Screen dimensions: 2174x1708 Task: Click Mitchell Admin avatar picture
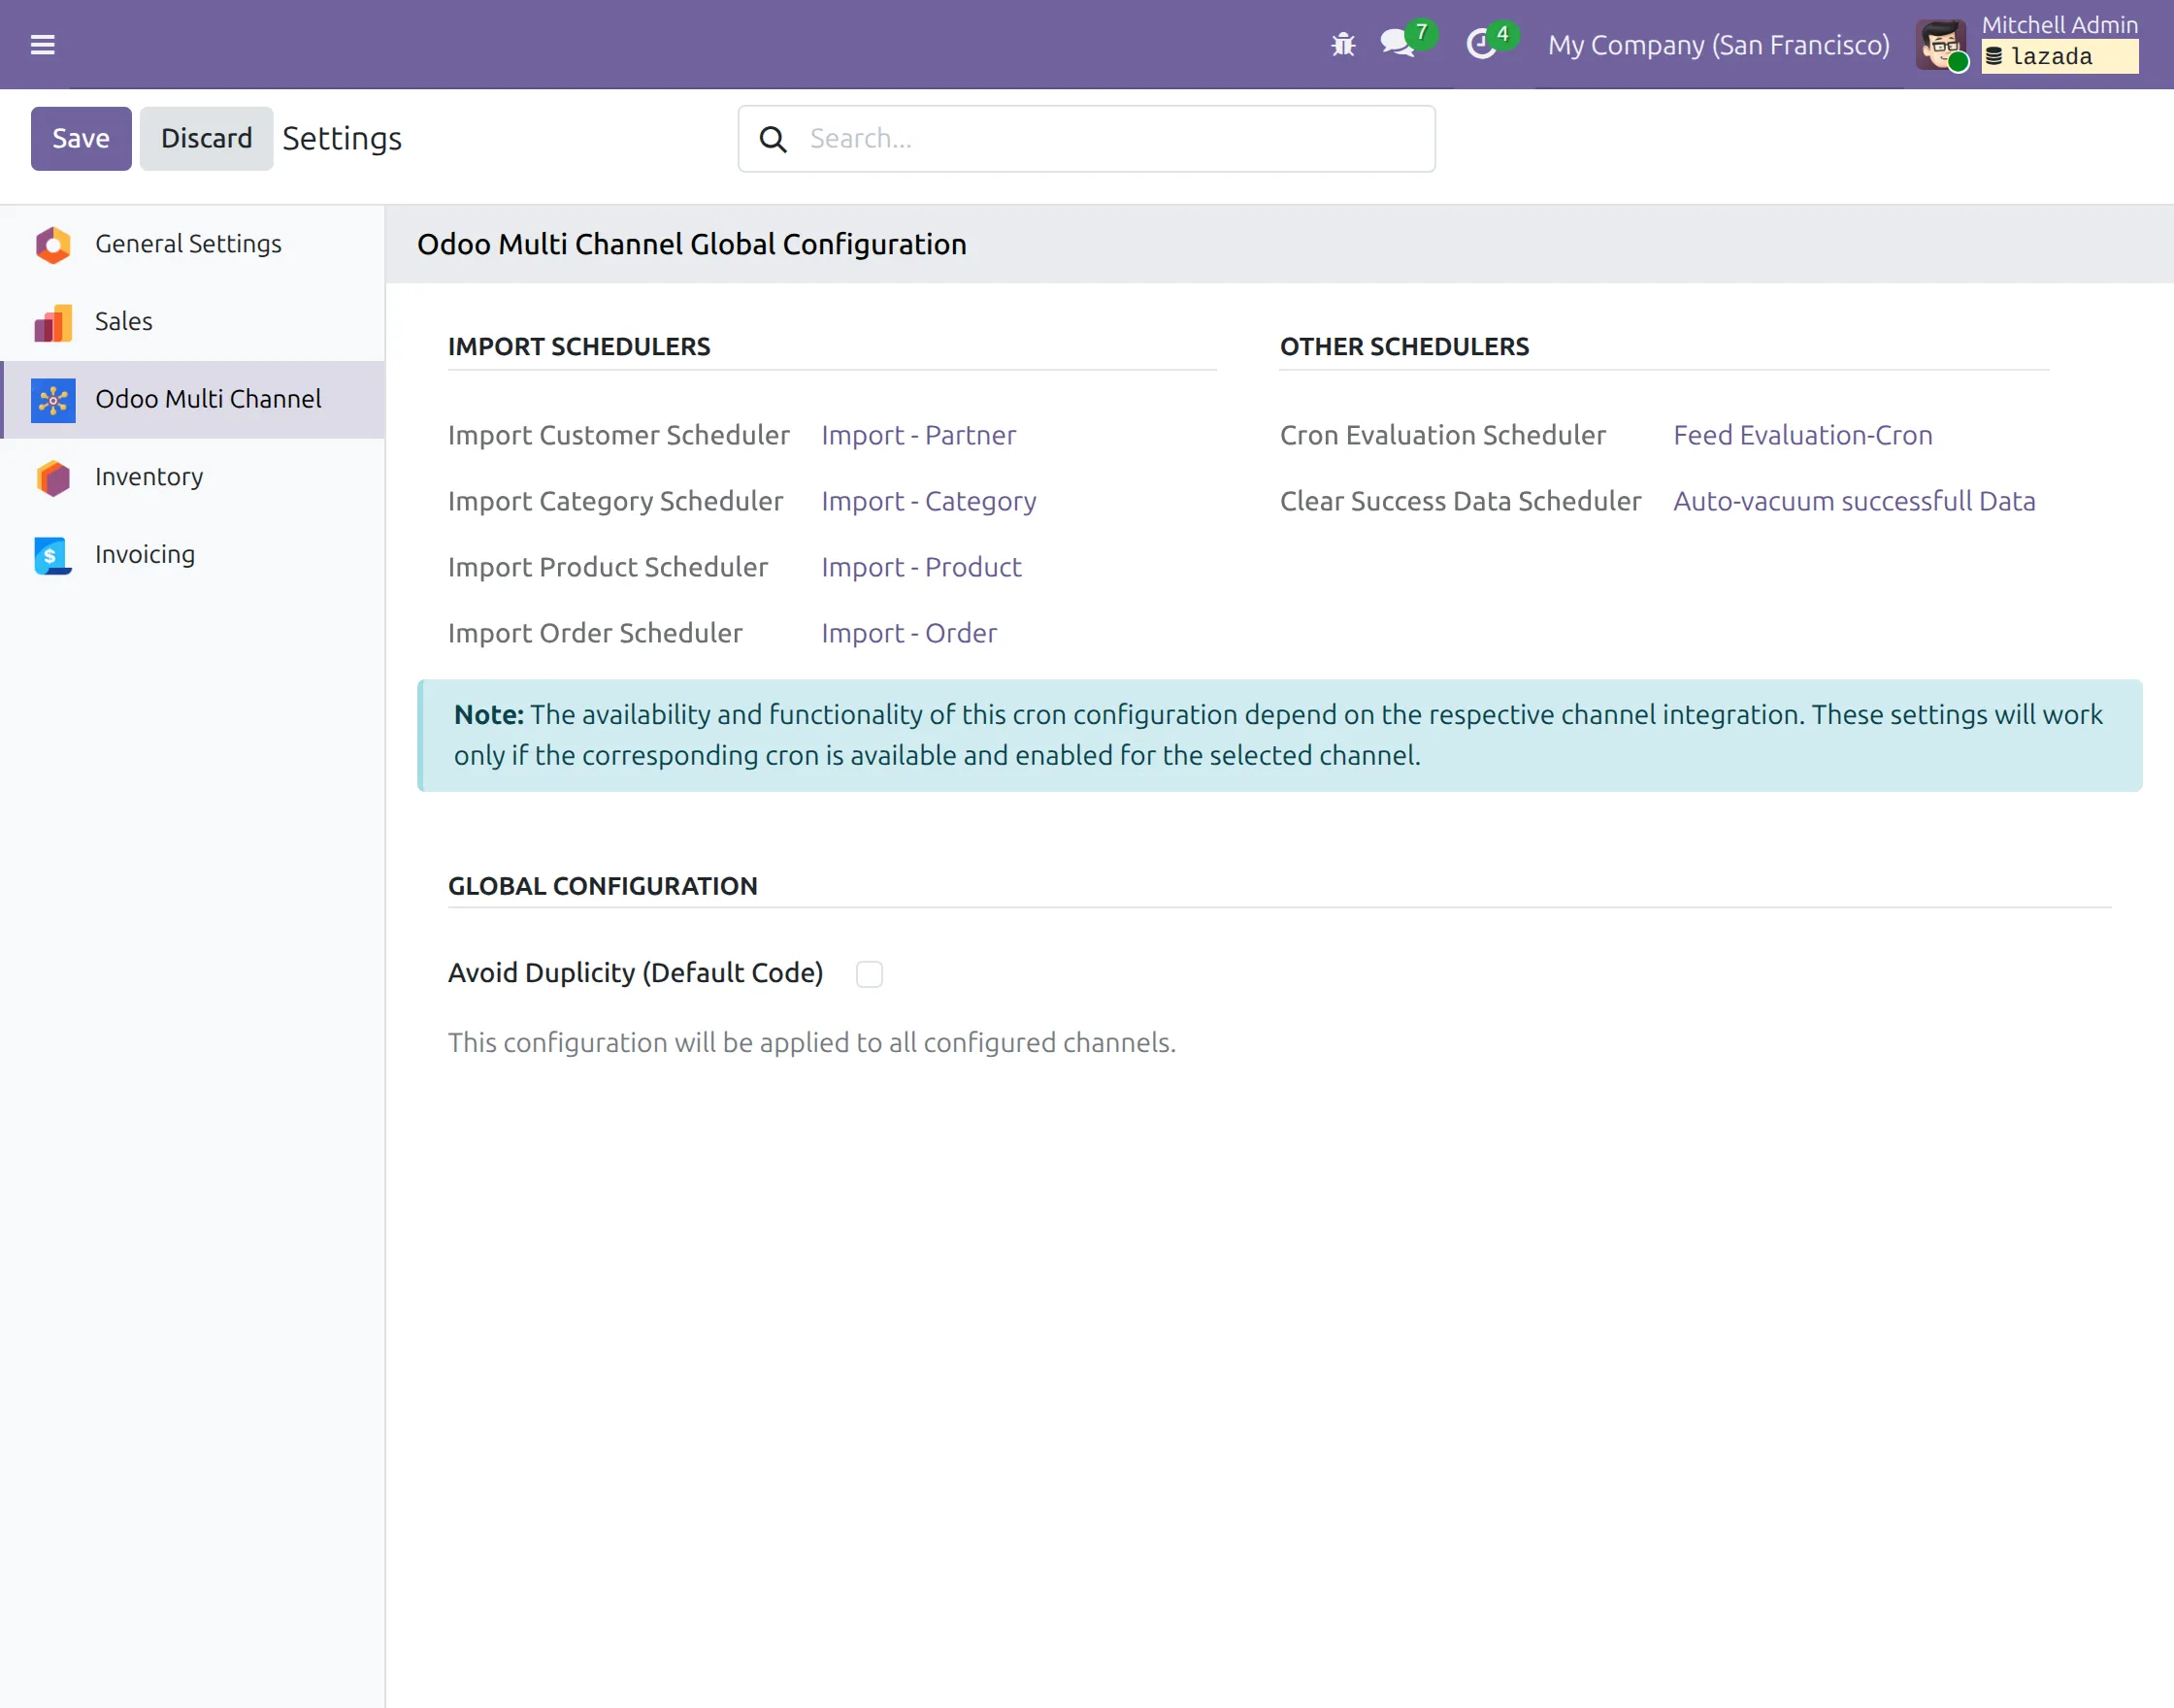pyautogui.click(x=1941, y=44)
